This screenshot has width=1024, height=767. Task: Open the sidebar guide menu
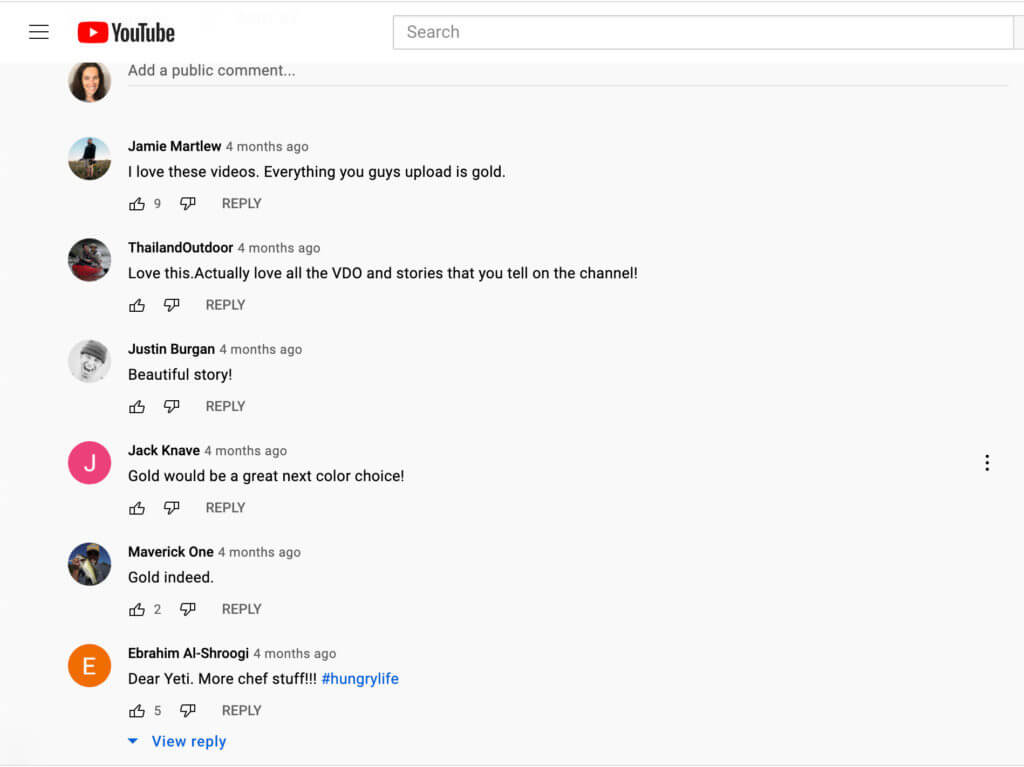(38, 31)
